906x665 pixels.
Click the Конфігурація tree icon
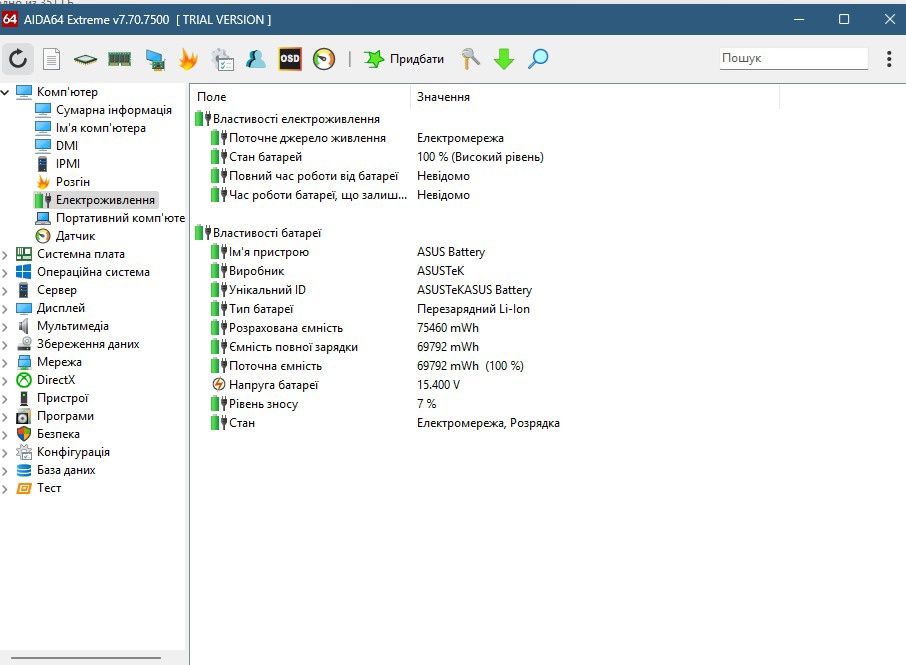pyautogui.click(x=24, y=452)
